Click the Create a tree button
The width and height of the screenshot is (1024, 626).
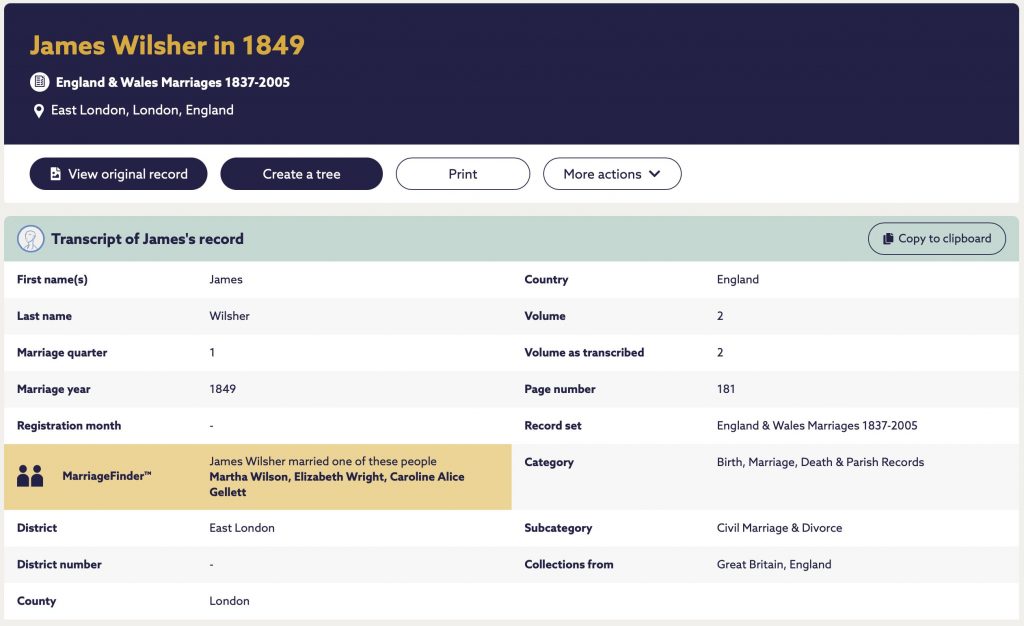click(301, 174)
